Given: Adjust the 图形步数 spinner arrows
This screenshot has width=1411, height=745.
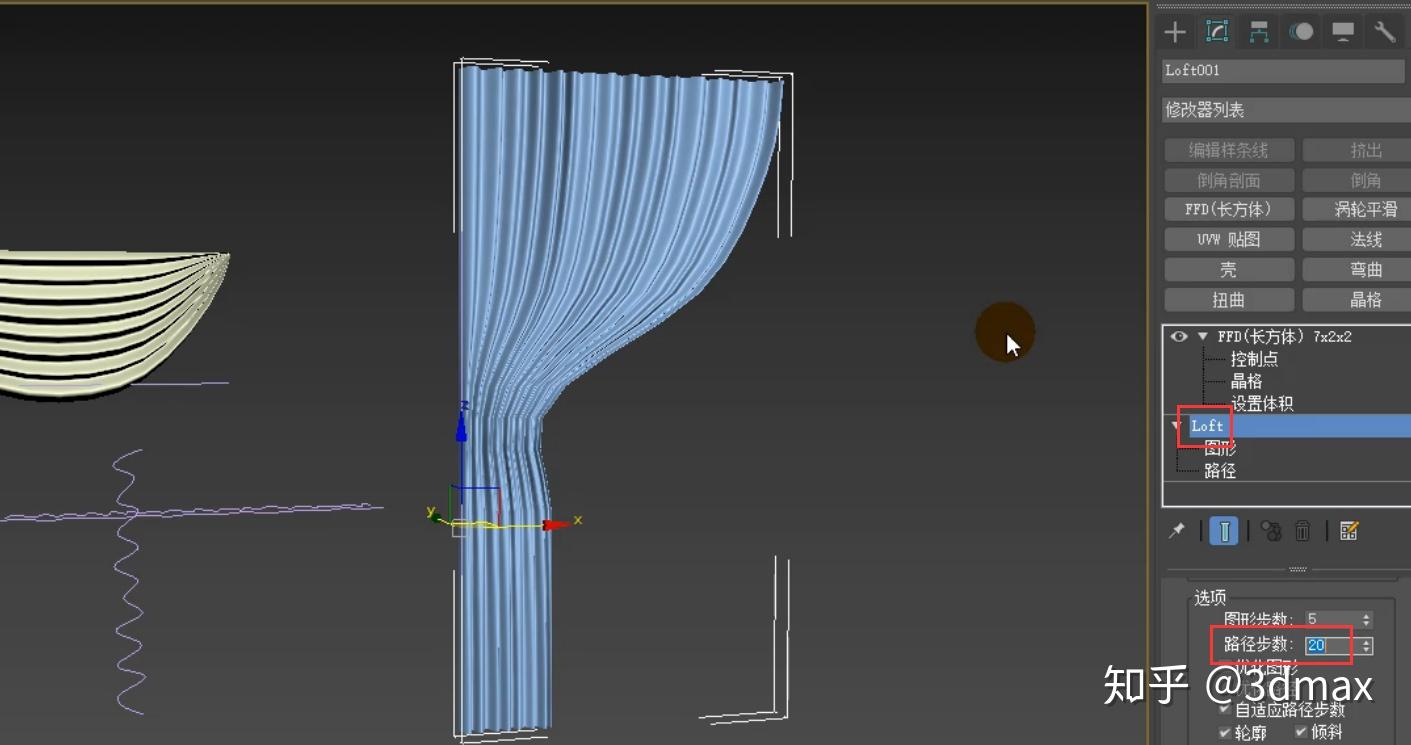Looking at the screenshot, I should [x=1367, y=620].
